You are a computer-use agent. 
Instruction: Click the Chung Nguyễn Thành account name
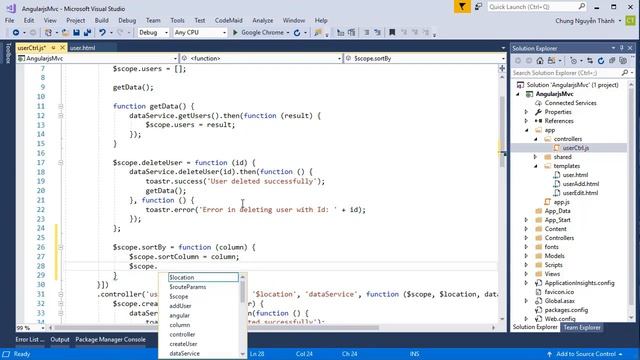pyautogui.click(x=584, y=20)
